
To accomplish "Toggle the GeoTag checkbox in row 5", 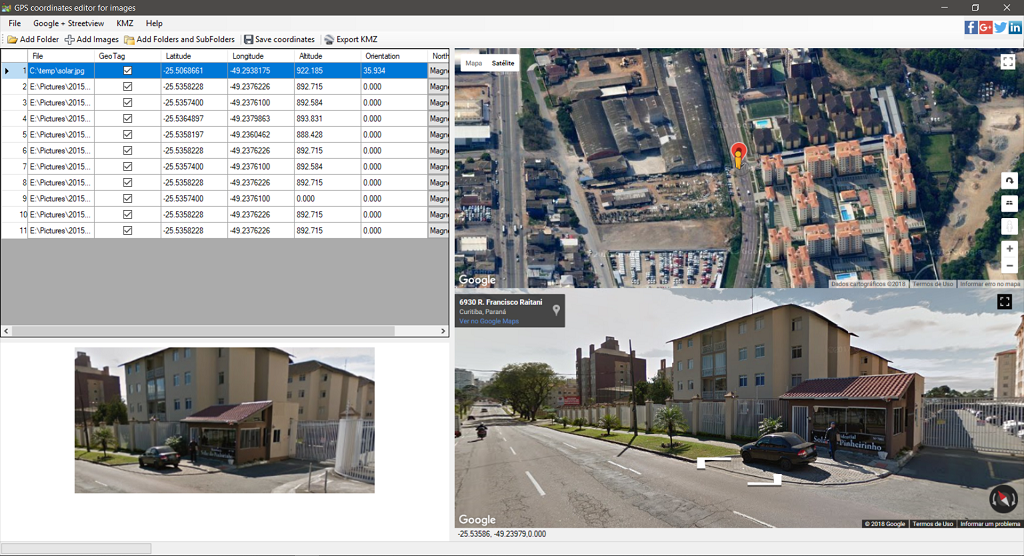I will click(127, 135).
